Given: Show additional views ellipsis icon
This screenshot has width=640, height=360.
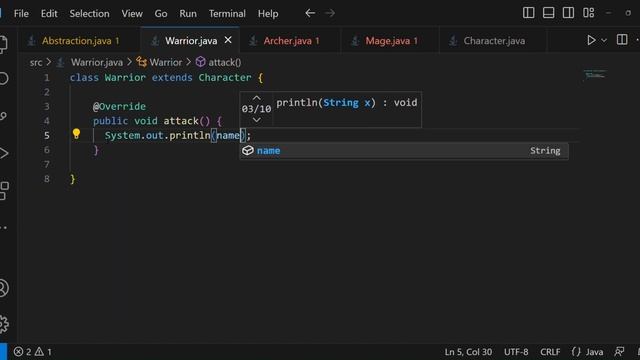Looking at the screenshot, I should [3, 228].
